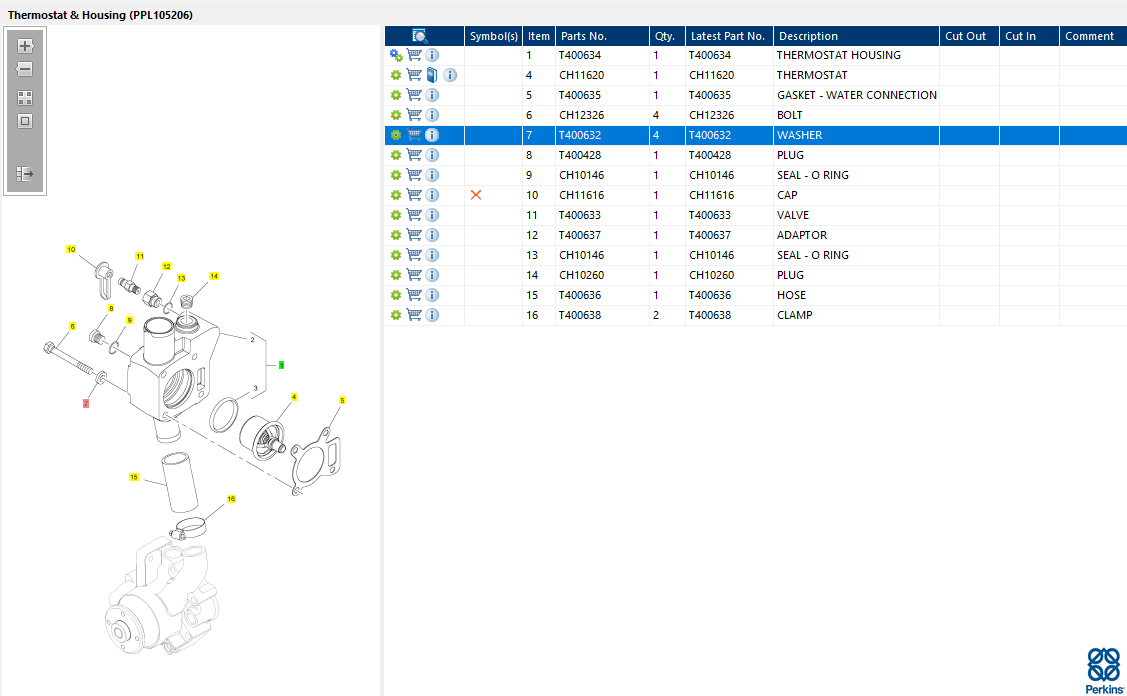Select the GASKET - WATER CONNECTION description
Image resolution: width=1127 pixels, height=696 pixels.
(x=856, y=95)
